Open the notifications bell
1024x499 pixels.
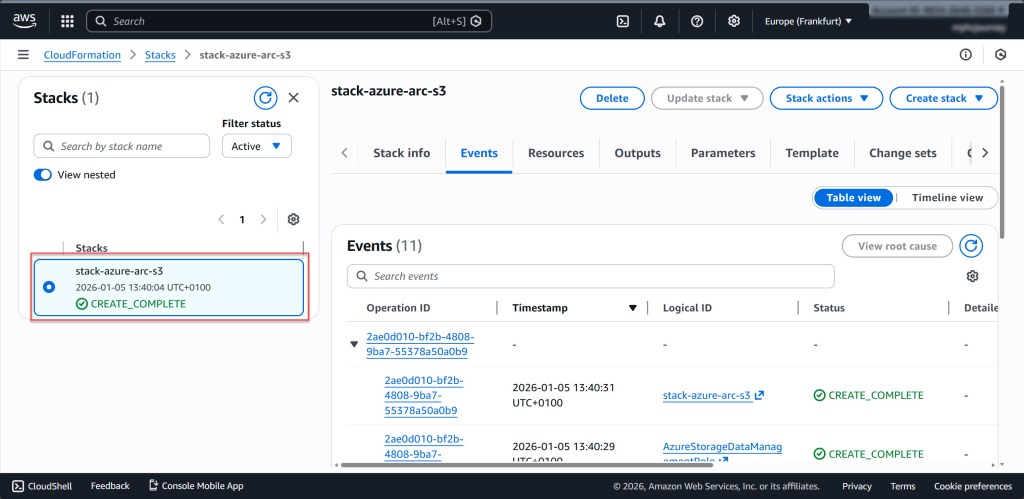[660, 21]
